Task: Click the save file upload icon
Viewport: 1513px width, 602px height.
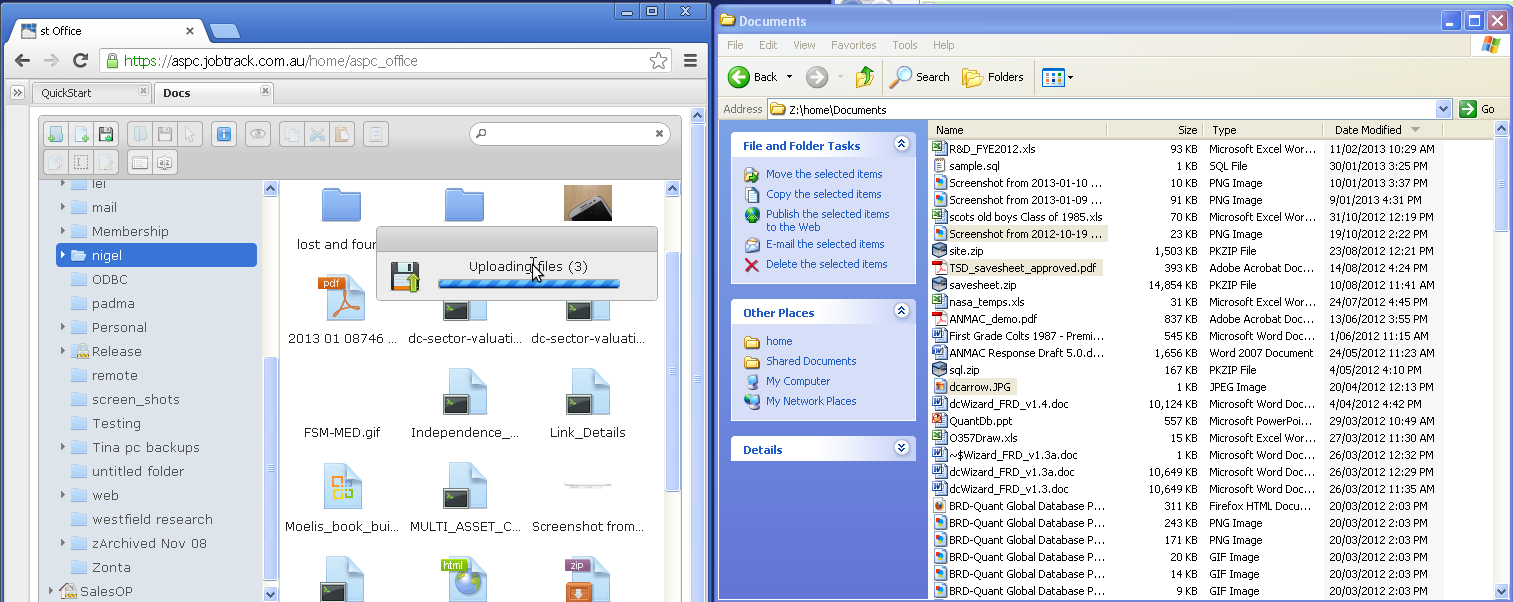Action: [x=105, y=134]
